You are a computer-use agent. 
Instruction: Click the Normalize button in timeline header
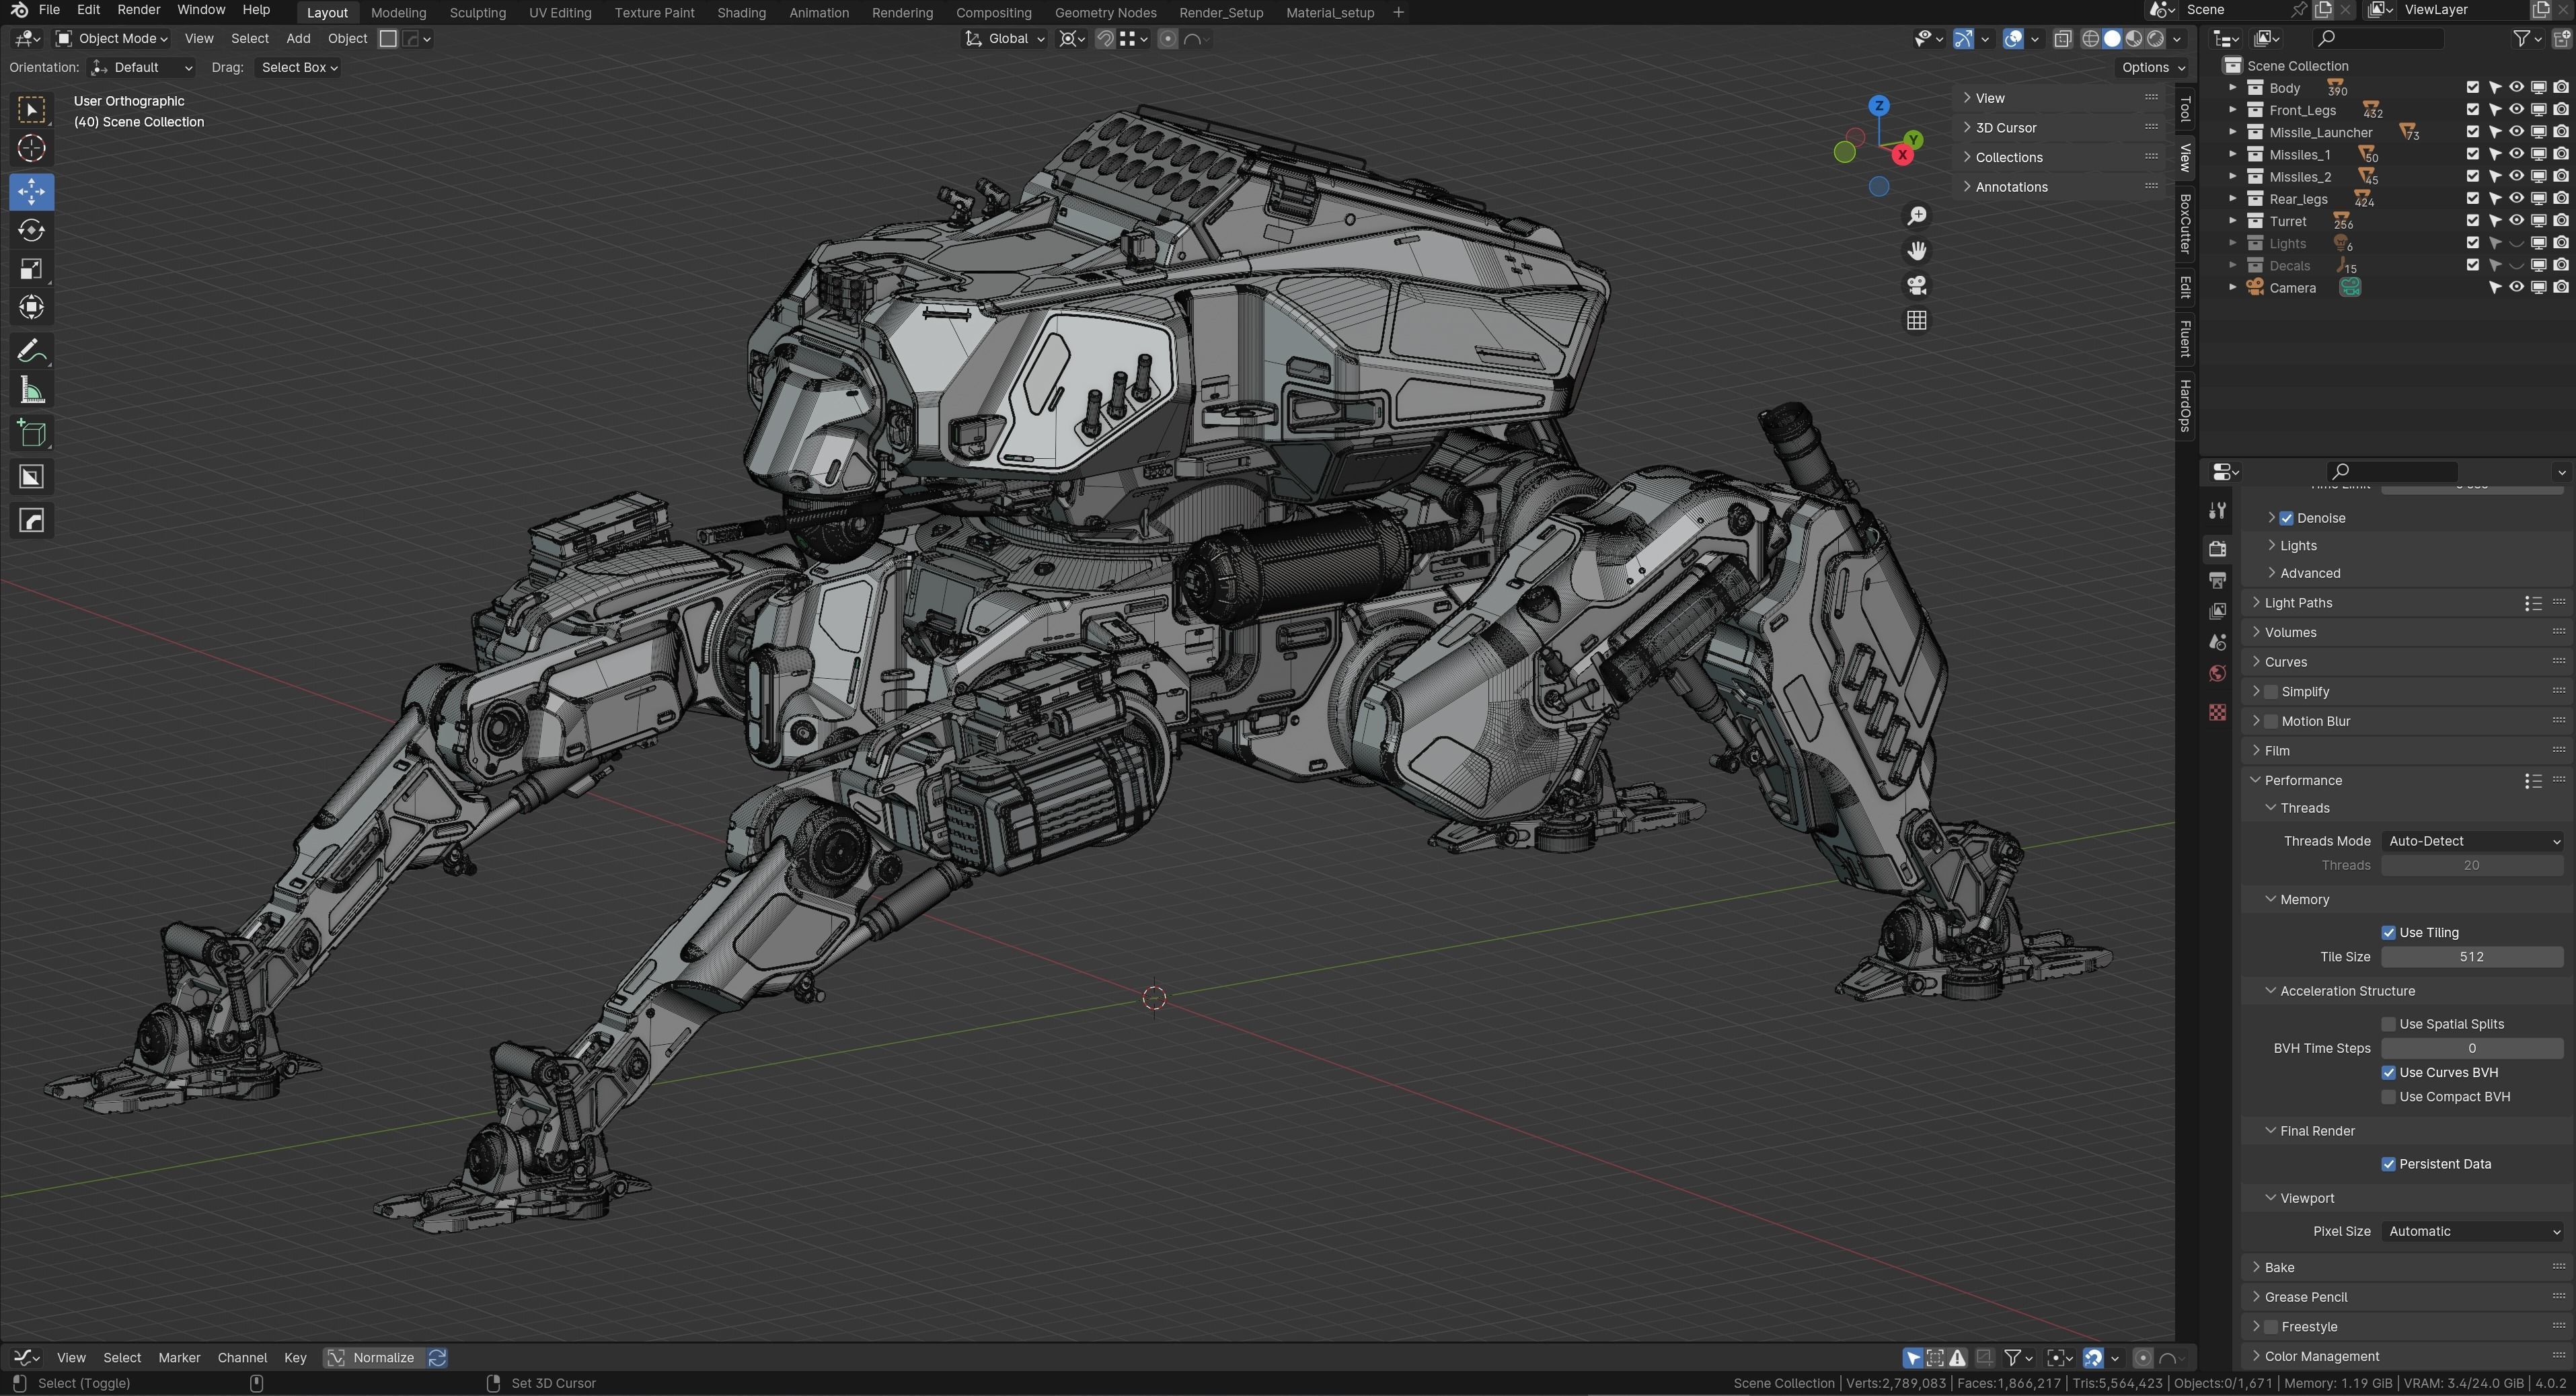[x=371, y=1358]
